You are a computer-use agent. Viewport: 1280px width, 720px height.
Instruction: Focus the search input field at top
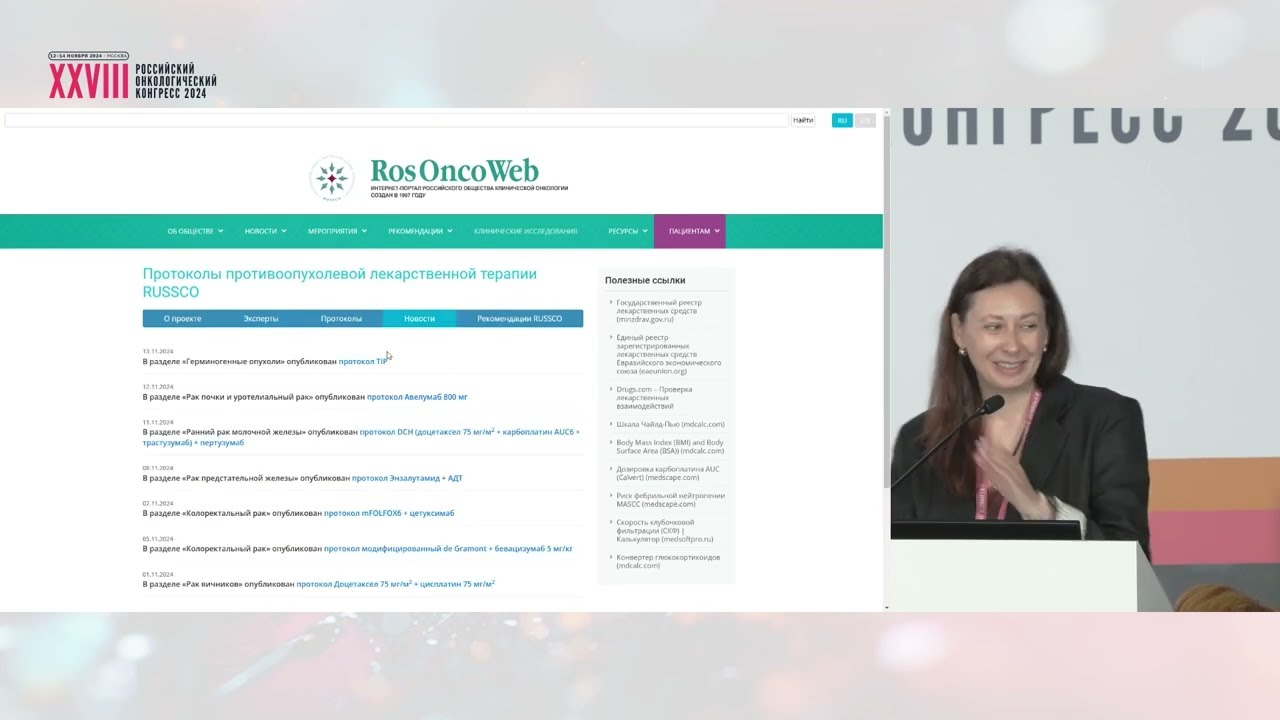tap(396, 120)
